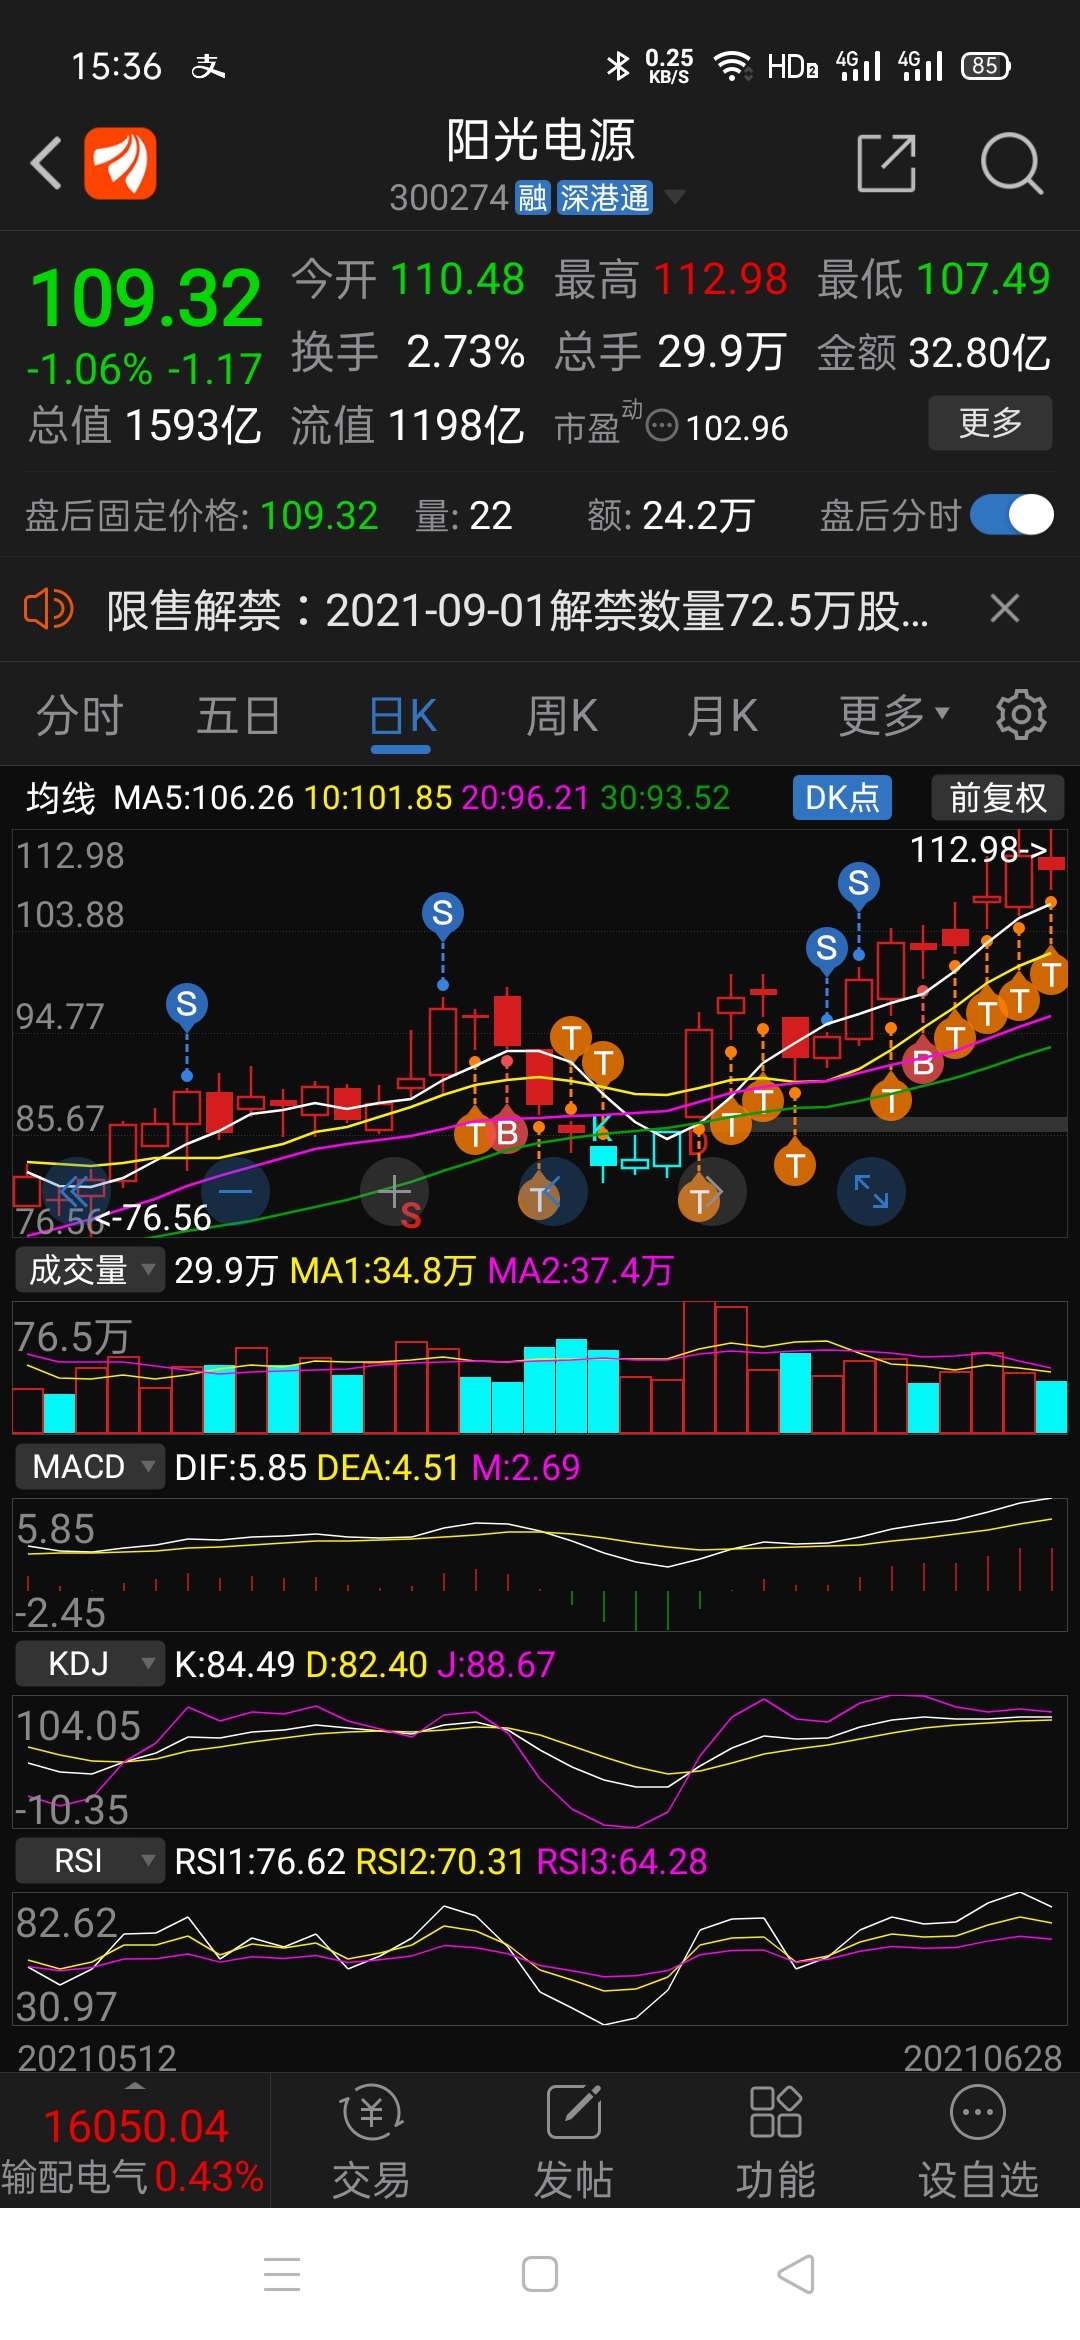1080x2340 pixels.
Task: Tap the 更多 quote details button
Action: pyautogui.click(x=990, y=423)
